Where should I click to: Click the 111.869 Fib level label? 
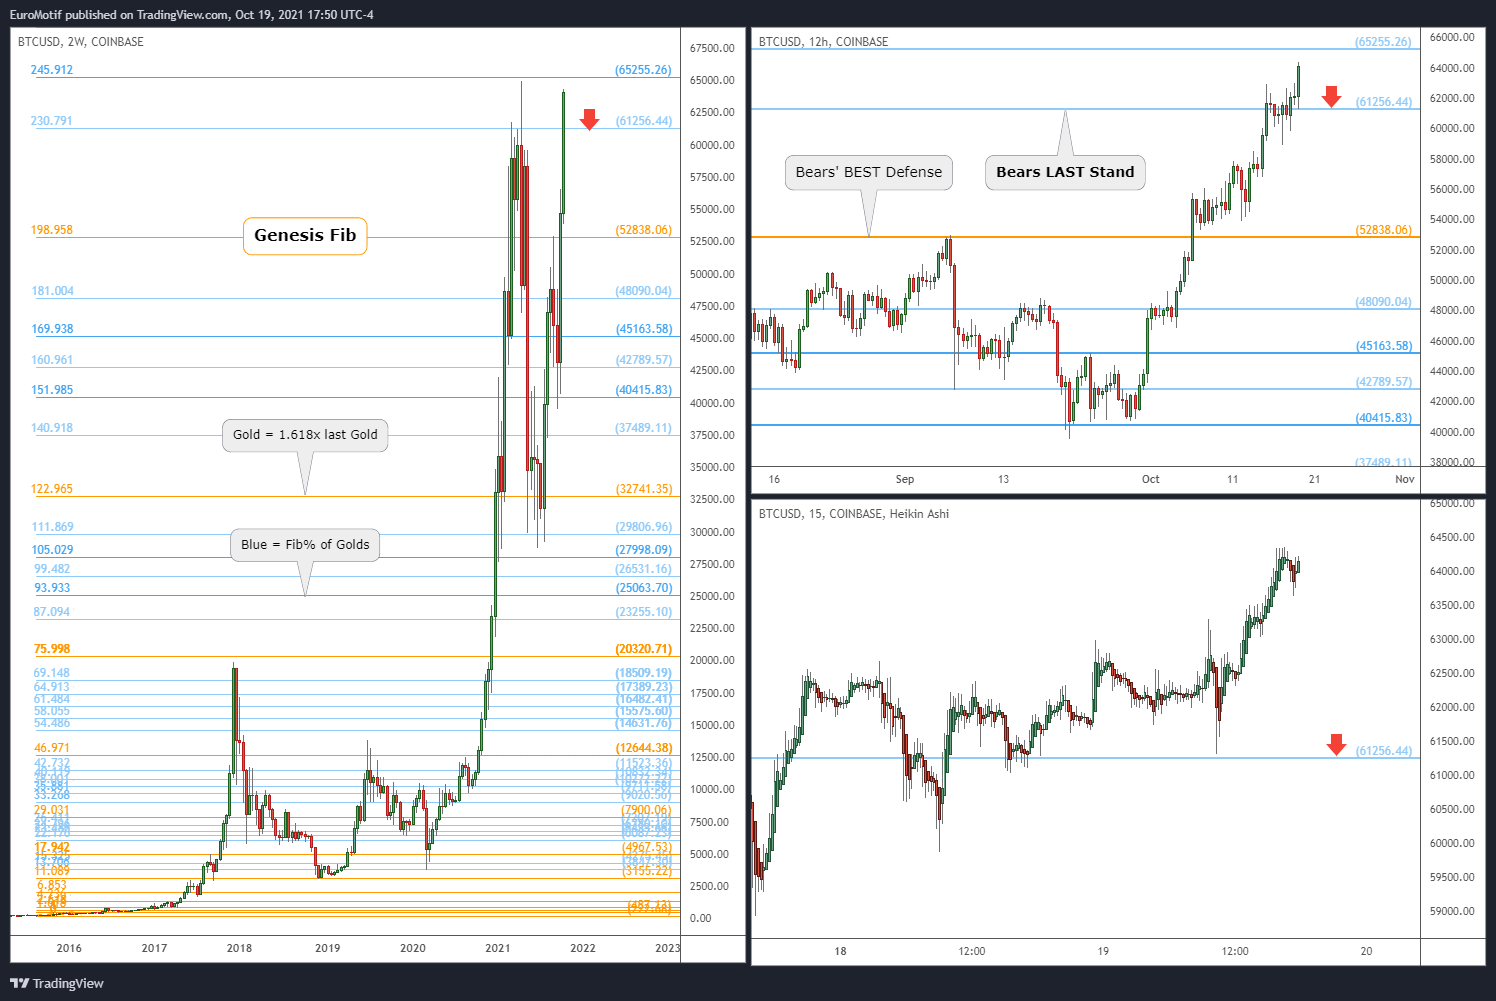pos(53,527)
